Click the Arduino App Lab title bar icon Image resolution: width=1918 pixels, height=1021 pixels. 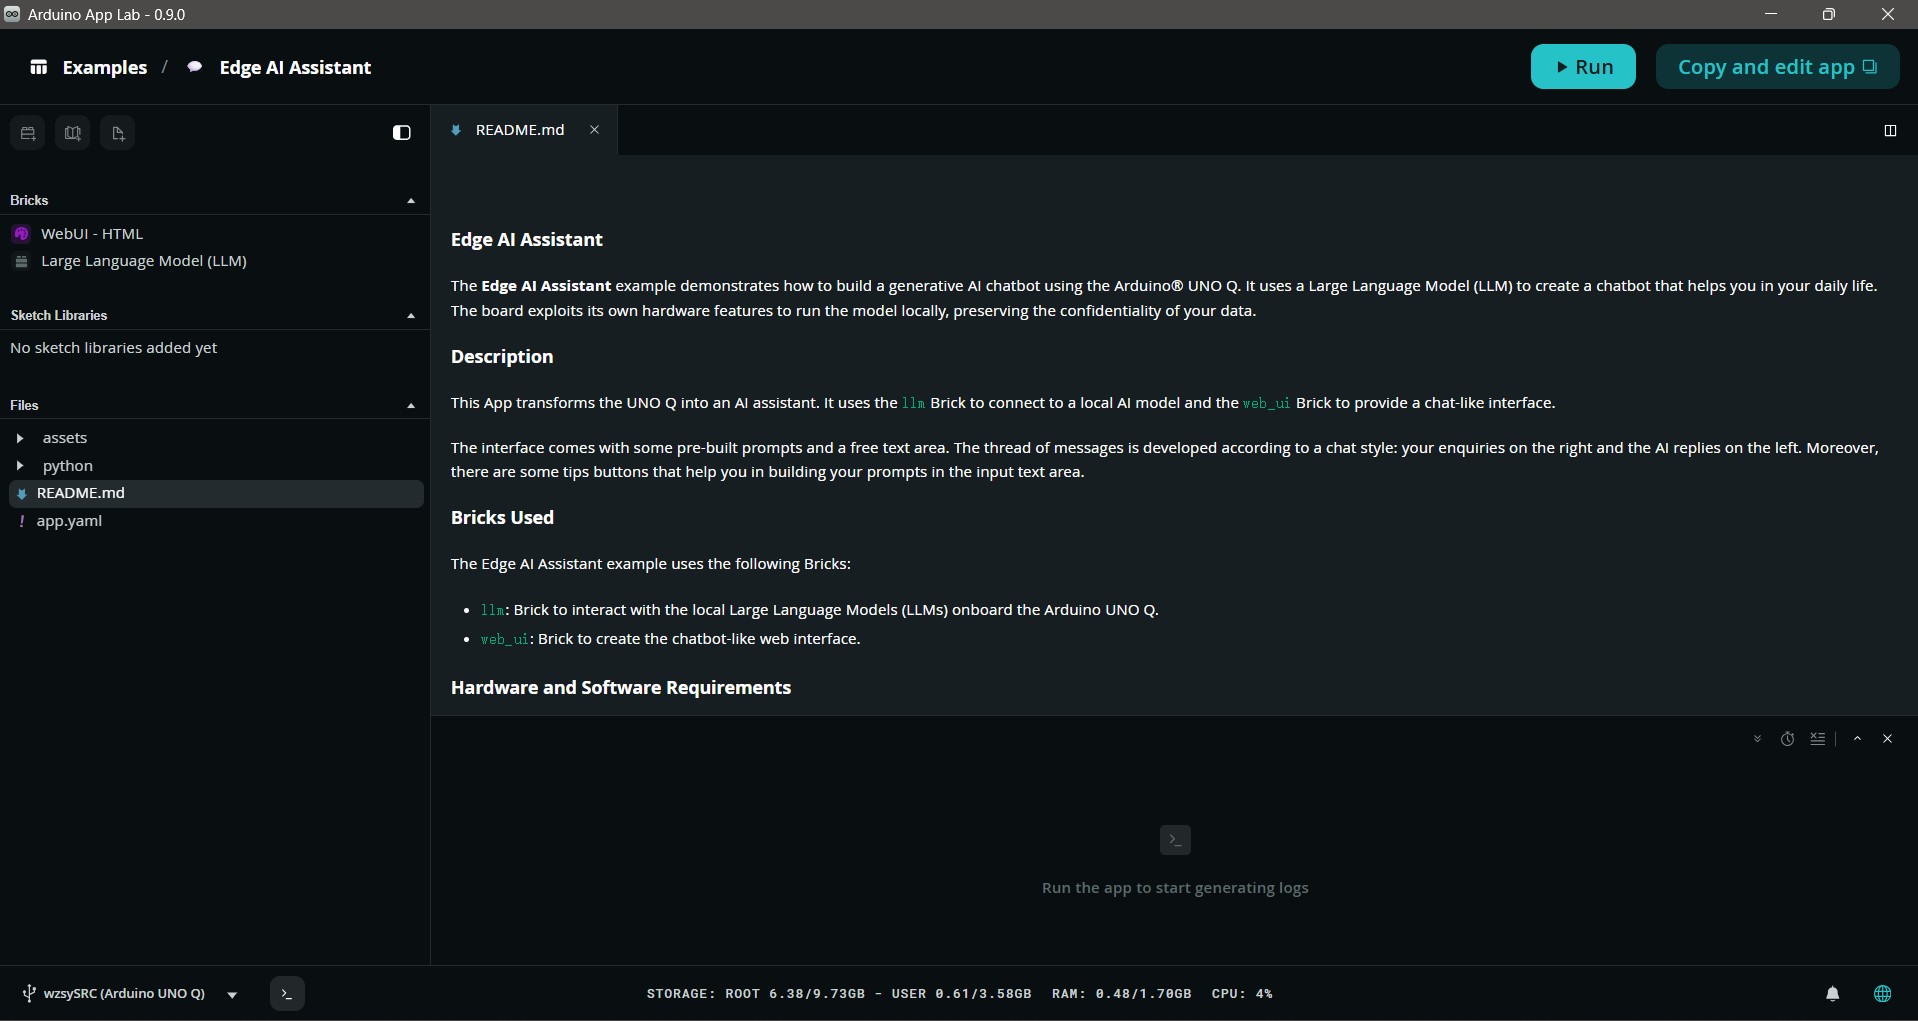pos(12,14)
